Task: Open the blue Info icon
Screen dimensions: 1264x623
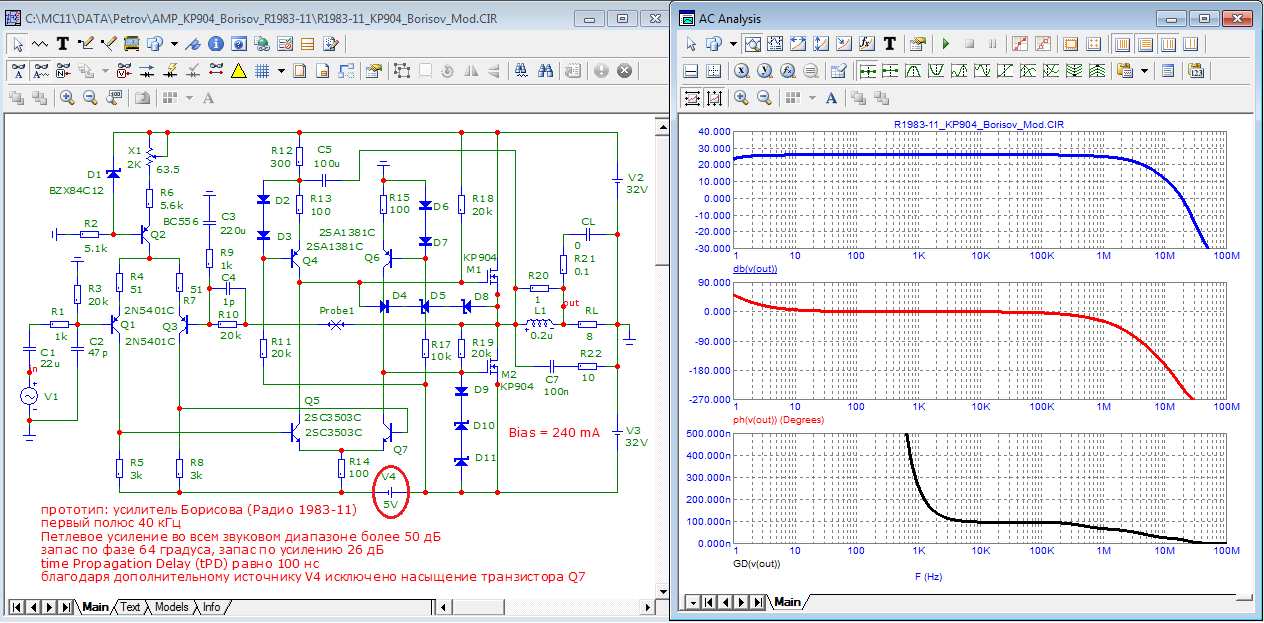Action: (x=217, y=44)
